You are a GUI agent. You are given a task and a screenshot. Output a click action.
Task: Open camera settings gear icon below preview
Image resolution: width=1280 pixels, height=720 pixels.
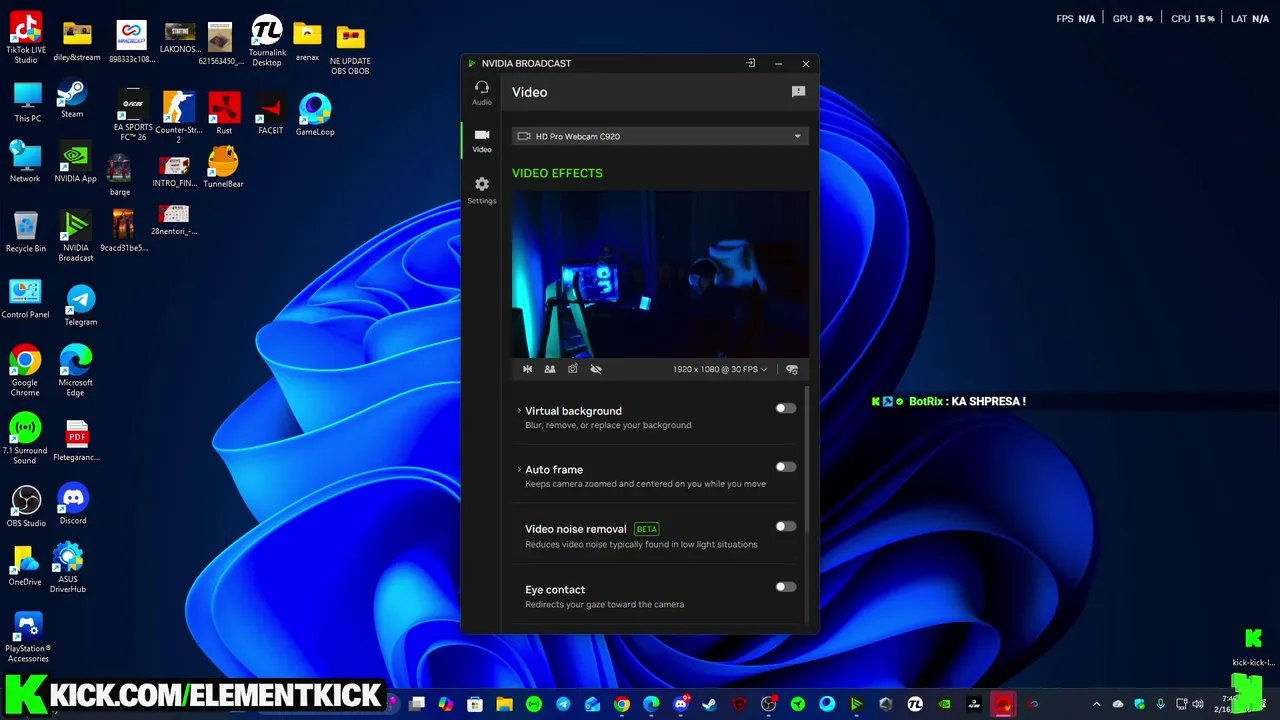pos(792,369)
